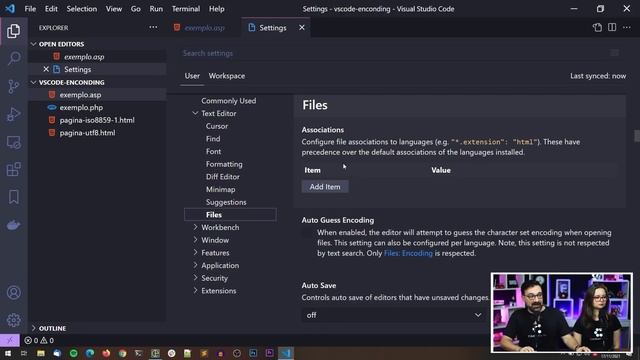The image size is (640, 360).
Task: Expand the Extensions settings category
Action: [x=195, y=291]
